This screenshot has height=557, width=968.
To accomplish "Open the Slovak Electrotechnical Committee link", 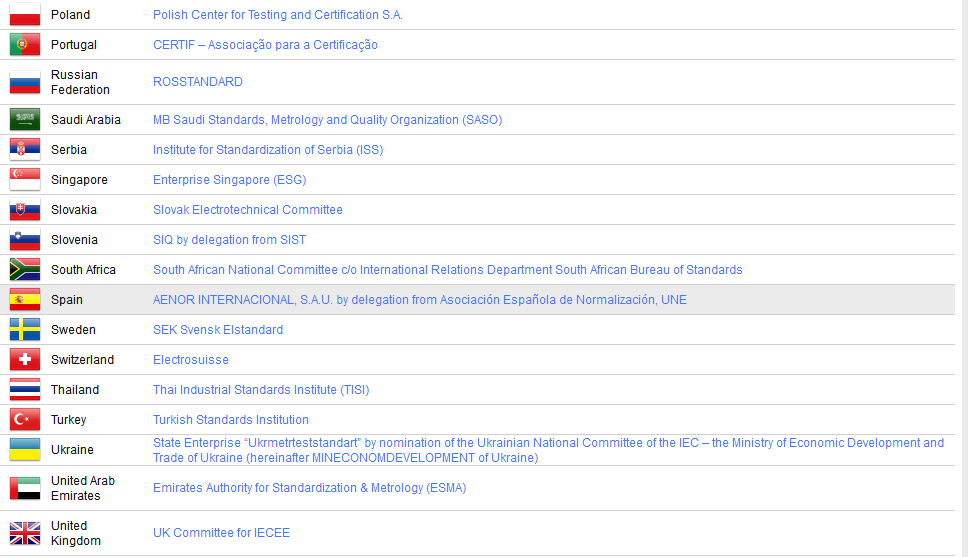I will pos(247,210).
